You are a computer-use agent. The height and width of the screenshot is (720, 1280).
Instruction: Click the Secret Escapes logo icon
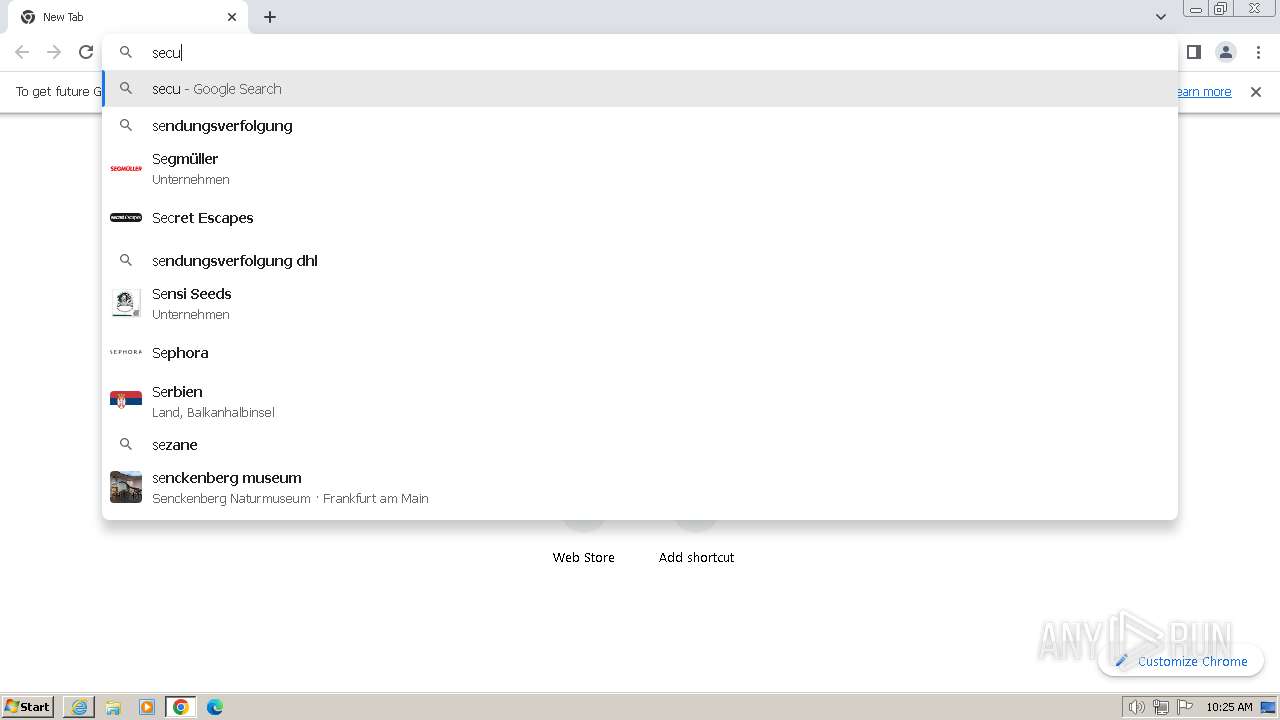(x=126, y=218)
